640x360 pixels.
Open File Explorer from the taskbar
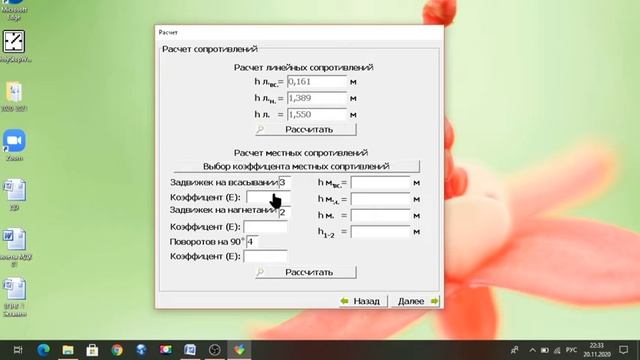point(68,350)
